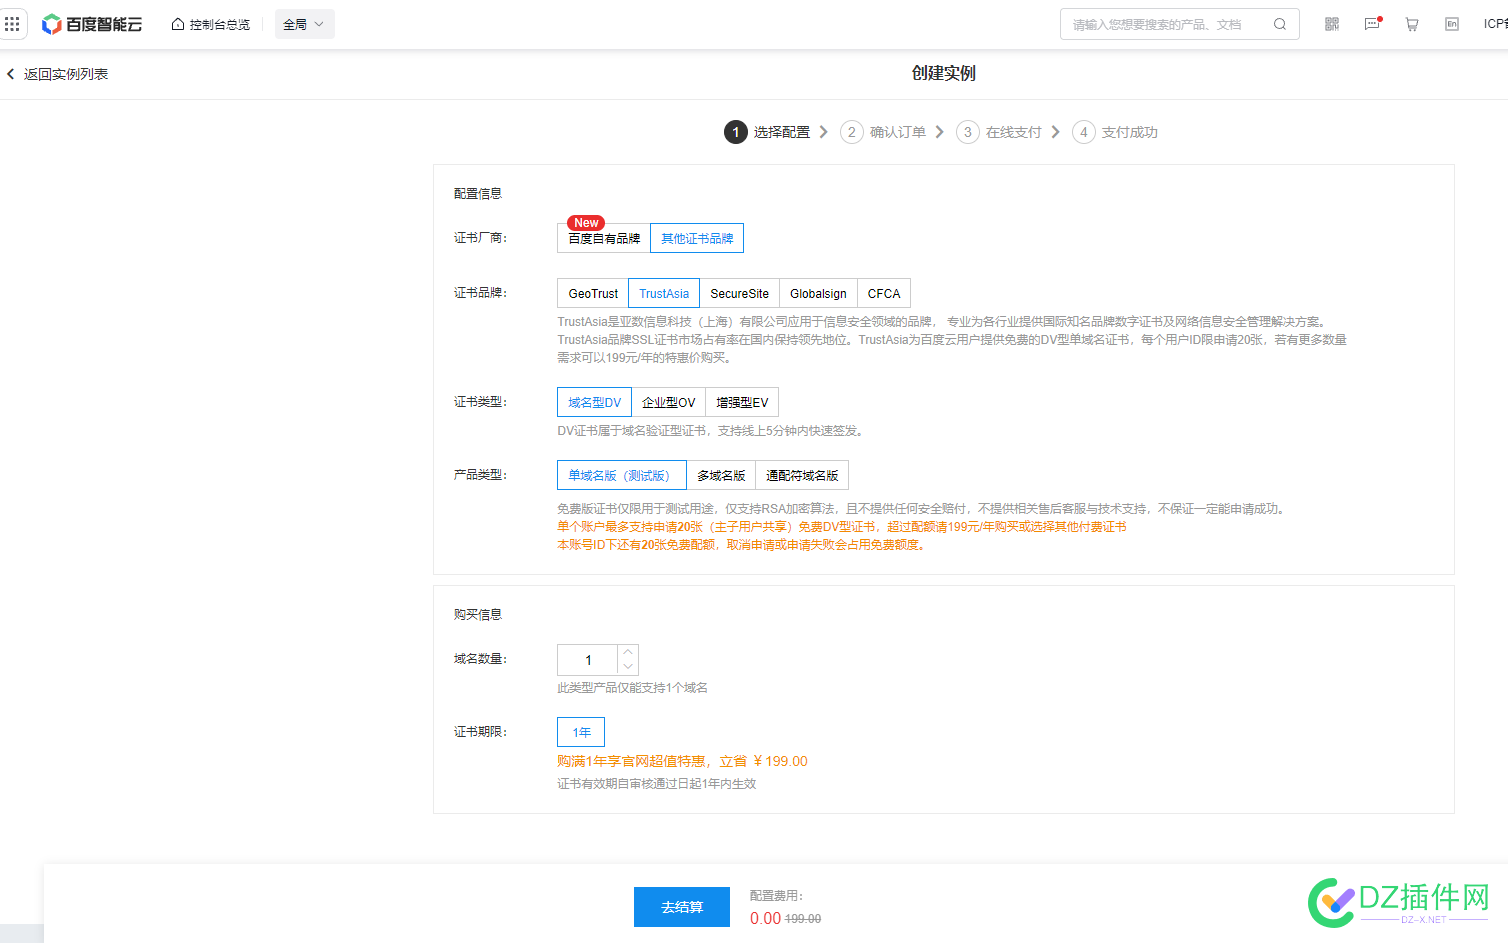Screen dimensions: 1508x943
Task: Choose 企业型OV certificate type
Action: 668,402
